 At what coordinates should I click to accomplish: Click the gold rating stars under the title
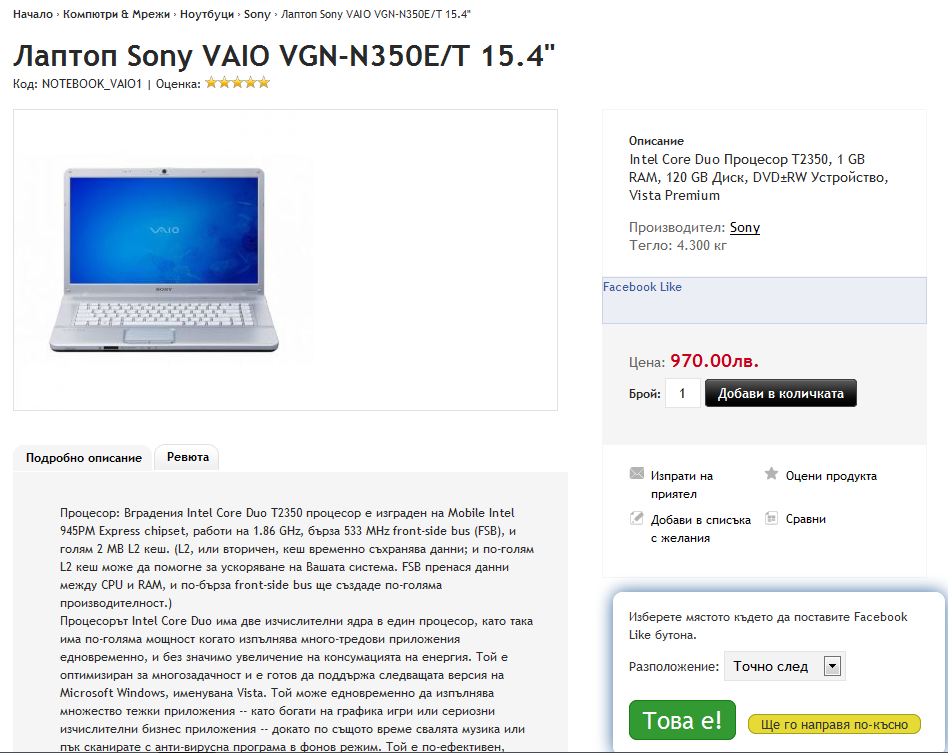pyautogui.click(x=237, y=83)
